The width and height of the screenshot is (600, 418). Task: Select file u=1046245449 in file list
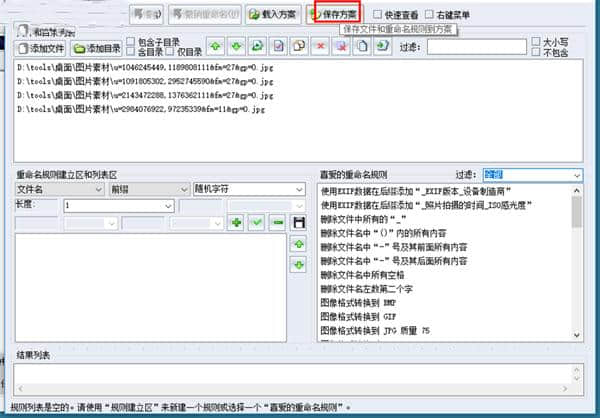coord(145,67)
